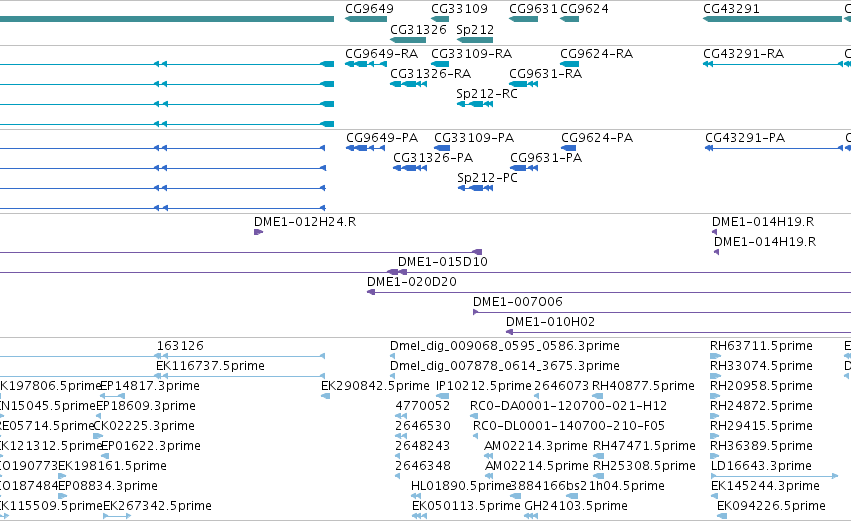Click the RH63711.5prime EST label

coord(761,346)
